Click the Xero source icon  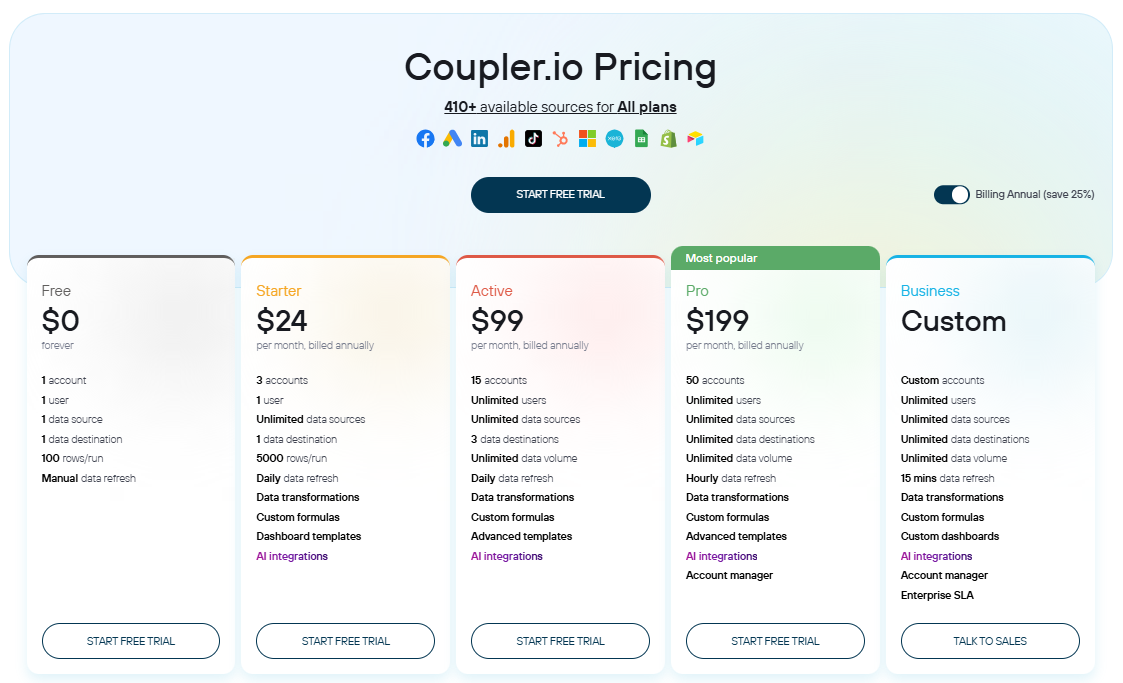[x=614, y=139]
